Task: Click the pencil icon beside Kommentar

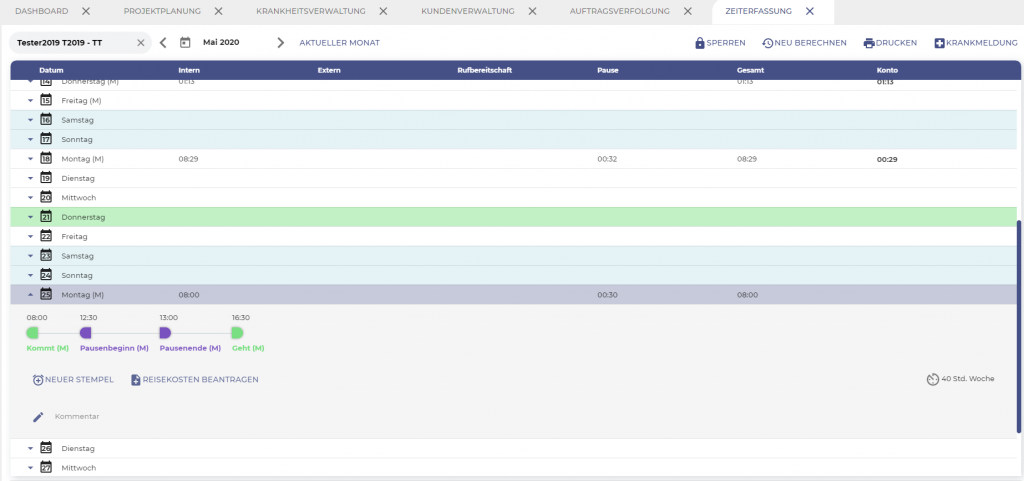Action: pyautogui.click(x=38, y=416)
